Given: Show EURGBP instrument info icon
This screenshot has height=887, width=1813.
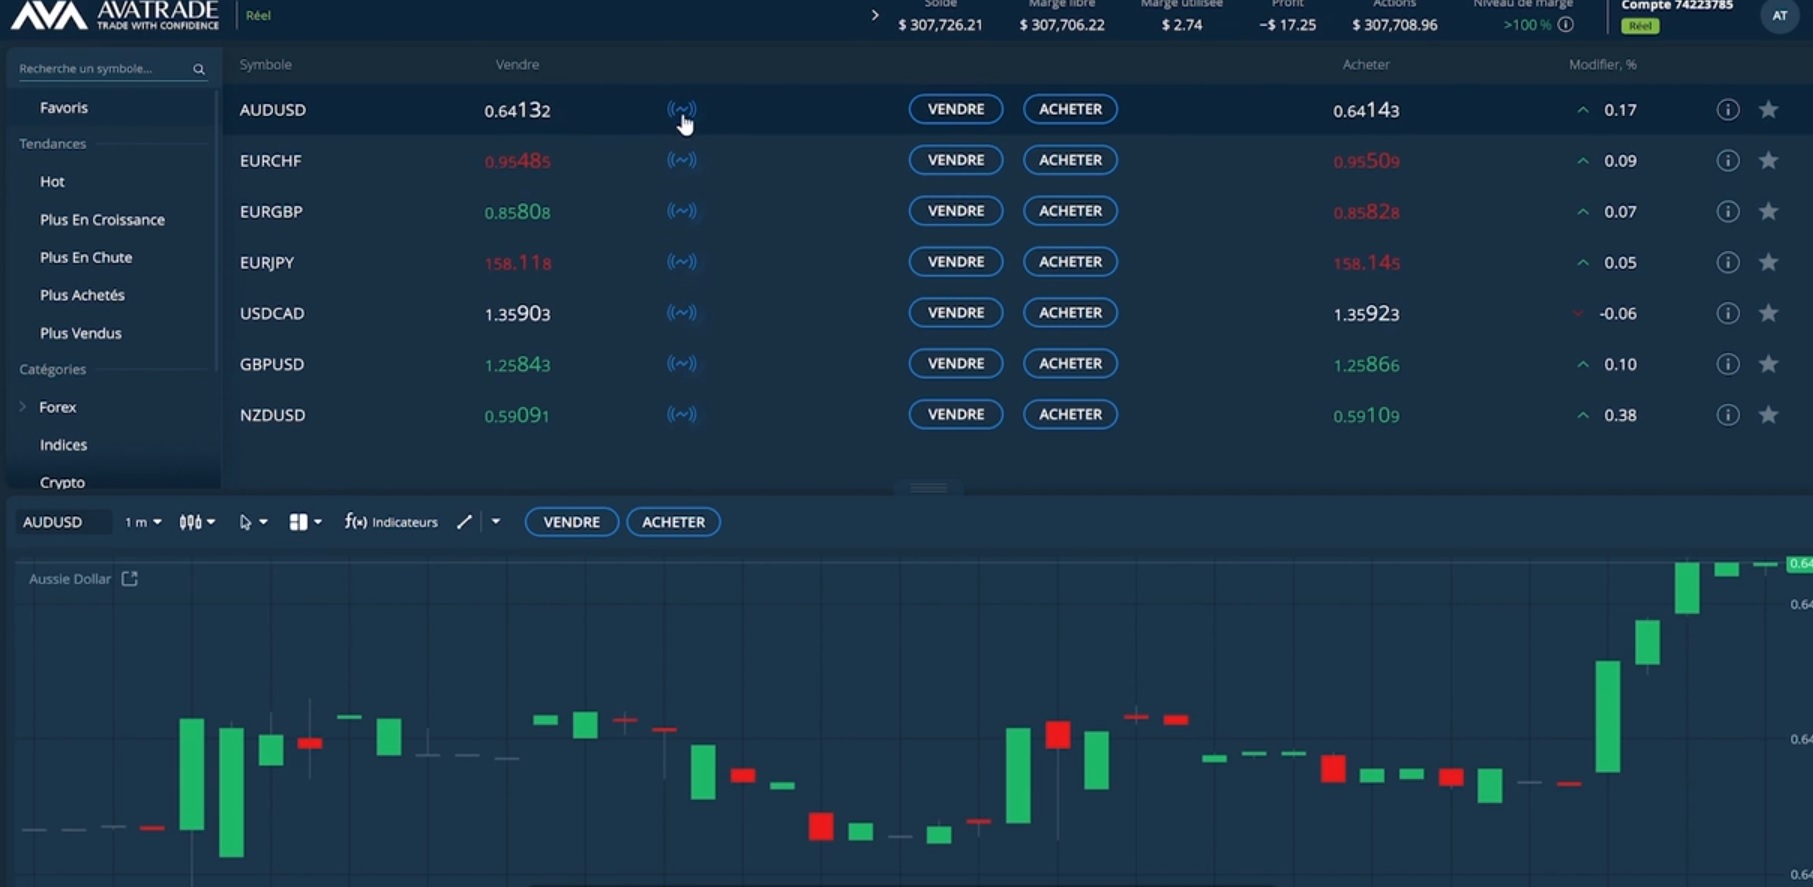Looking at the screenshot, I should [x=1728, y=211].
